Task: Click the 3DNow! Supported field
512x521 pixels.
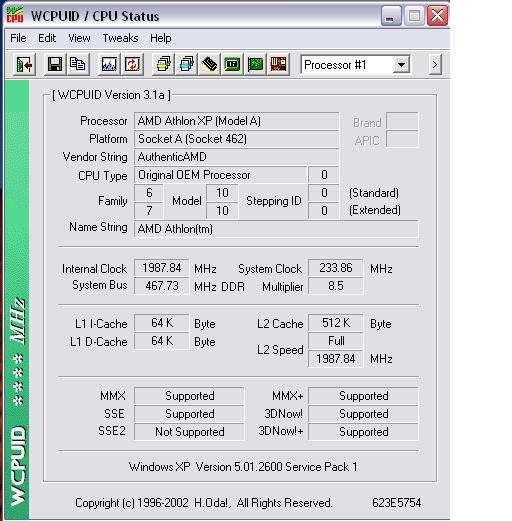Action: tap(363, 414)
